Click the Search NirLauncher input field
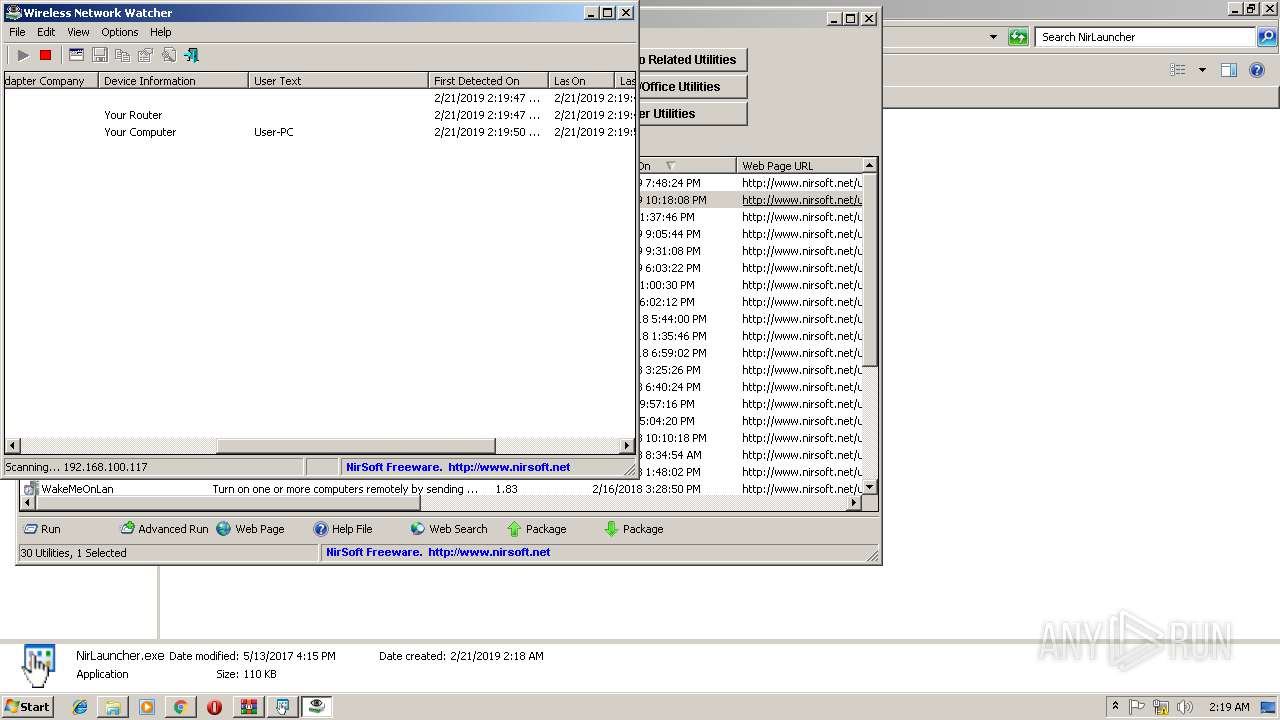 coord(1144,37)
